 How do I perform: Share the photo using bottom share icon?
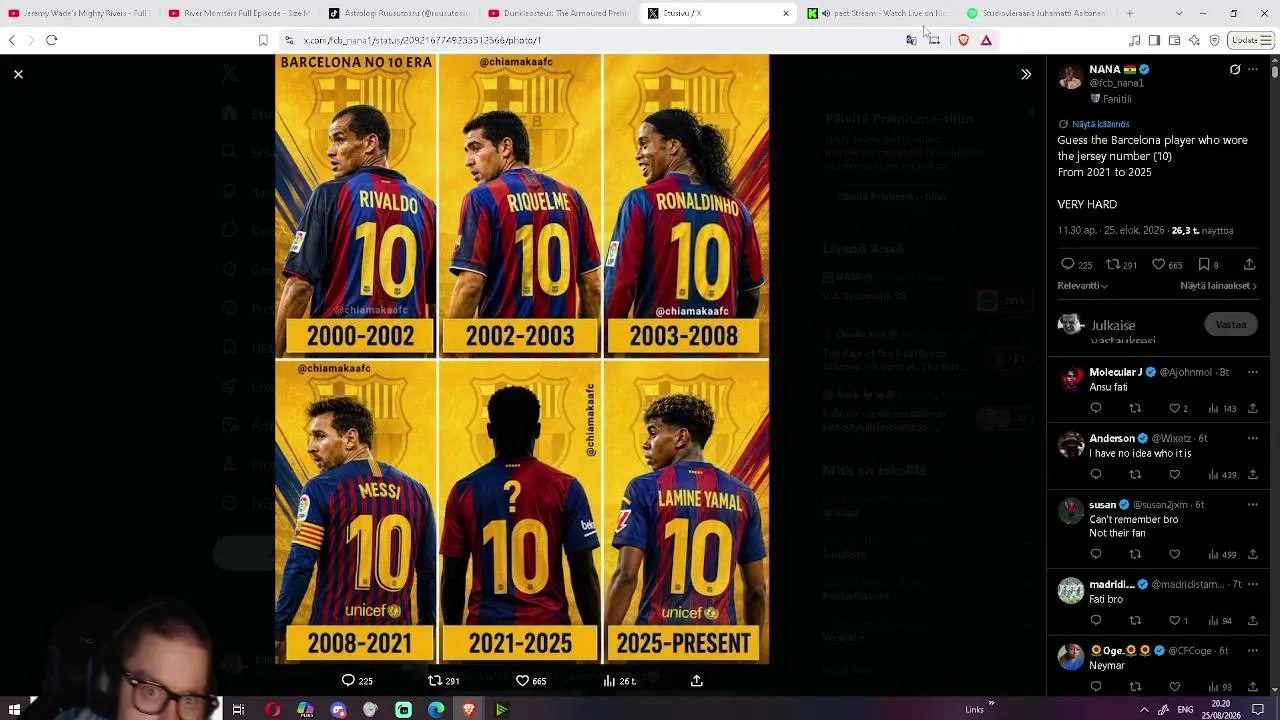[697, 681]
